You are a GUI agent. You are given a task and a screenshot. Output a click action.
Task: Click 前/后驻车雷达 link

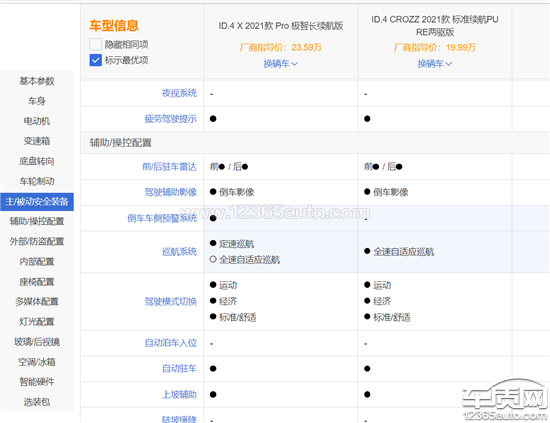[x=170, y=167]
